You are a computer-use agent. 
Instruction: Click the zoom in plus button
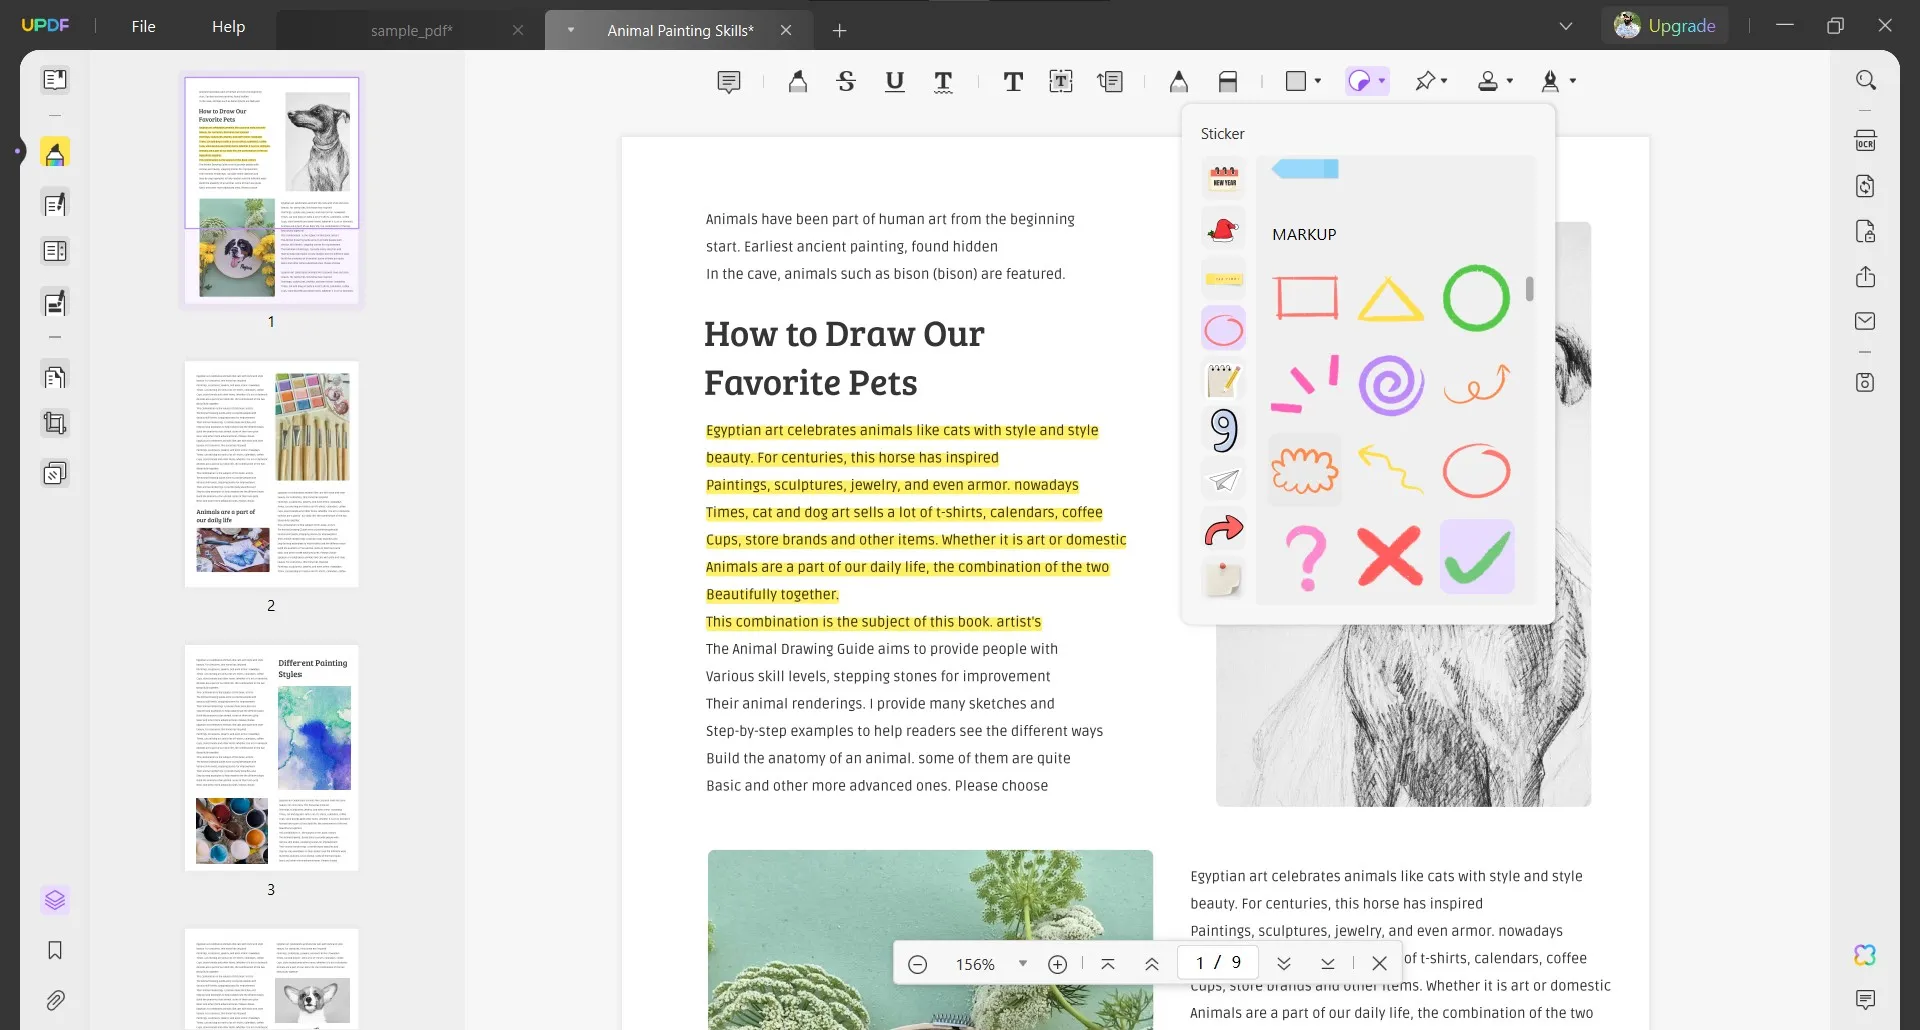(x=1057, y=964)
